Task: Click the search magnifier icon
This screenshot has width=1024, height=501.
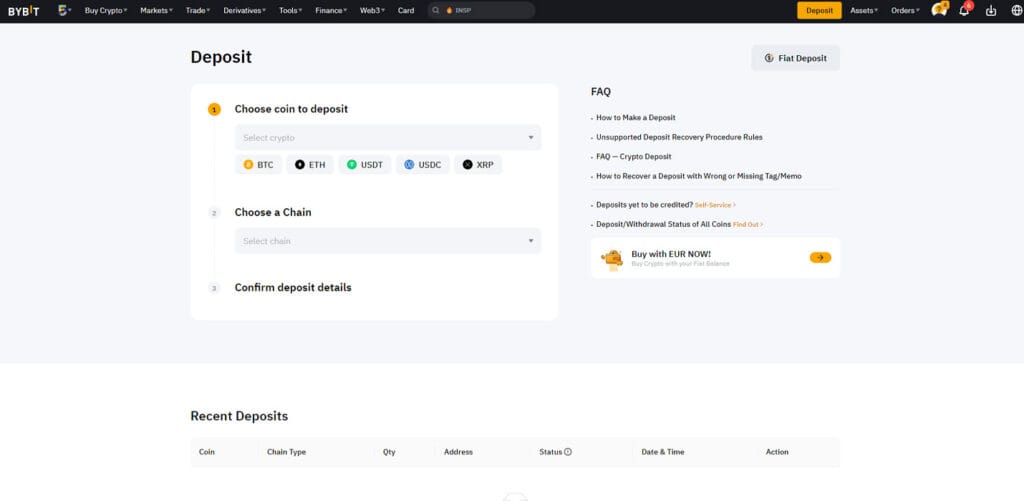Action: point(436,10)
